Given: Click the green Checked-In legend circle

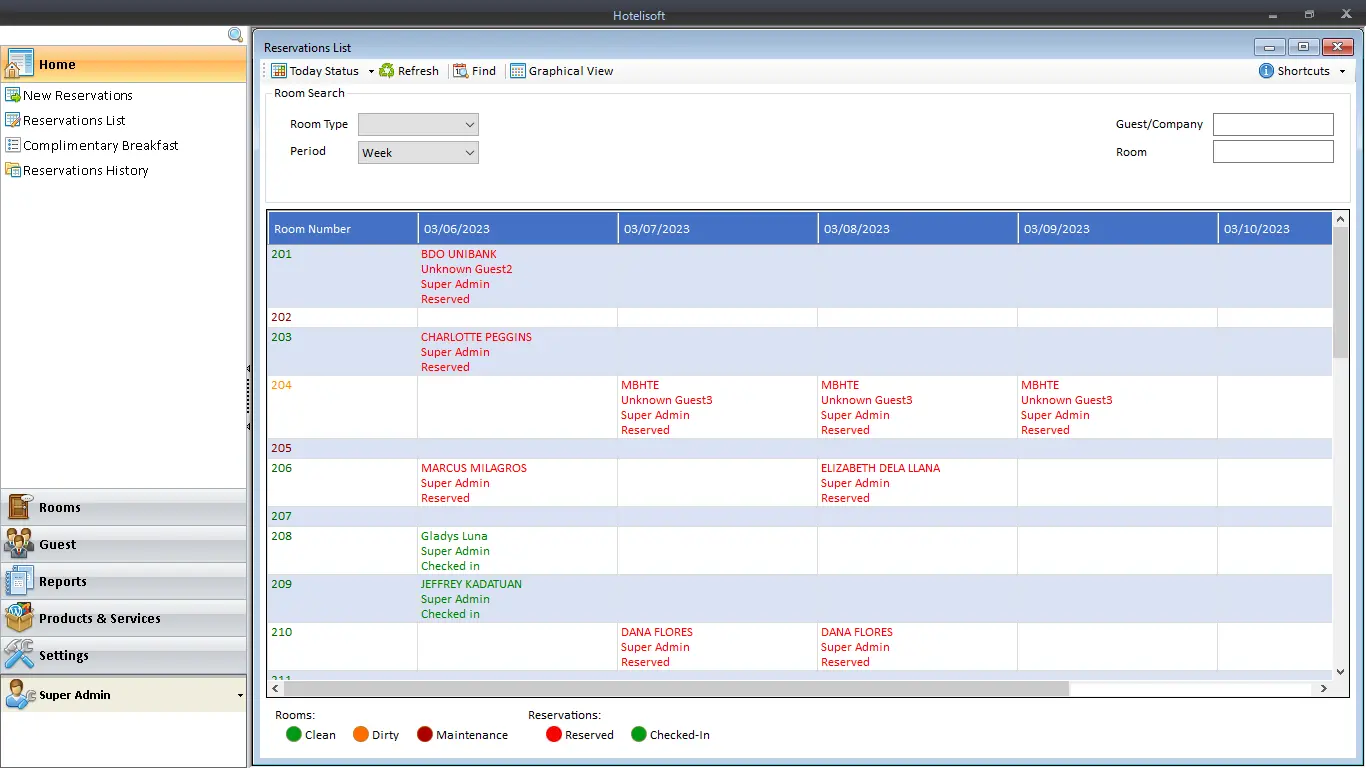Looking at the screenshot, I should click(x=639, y=734).
